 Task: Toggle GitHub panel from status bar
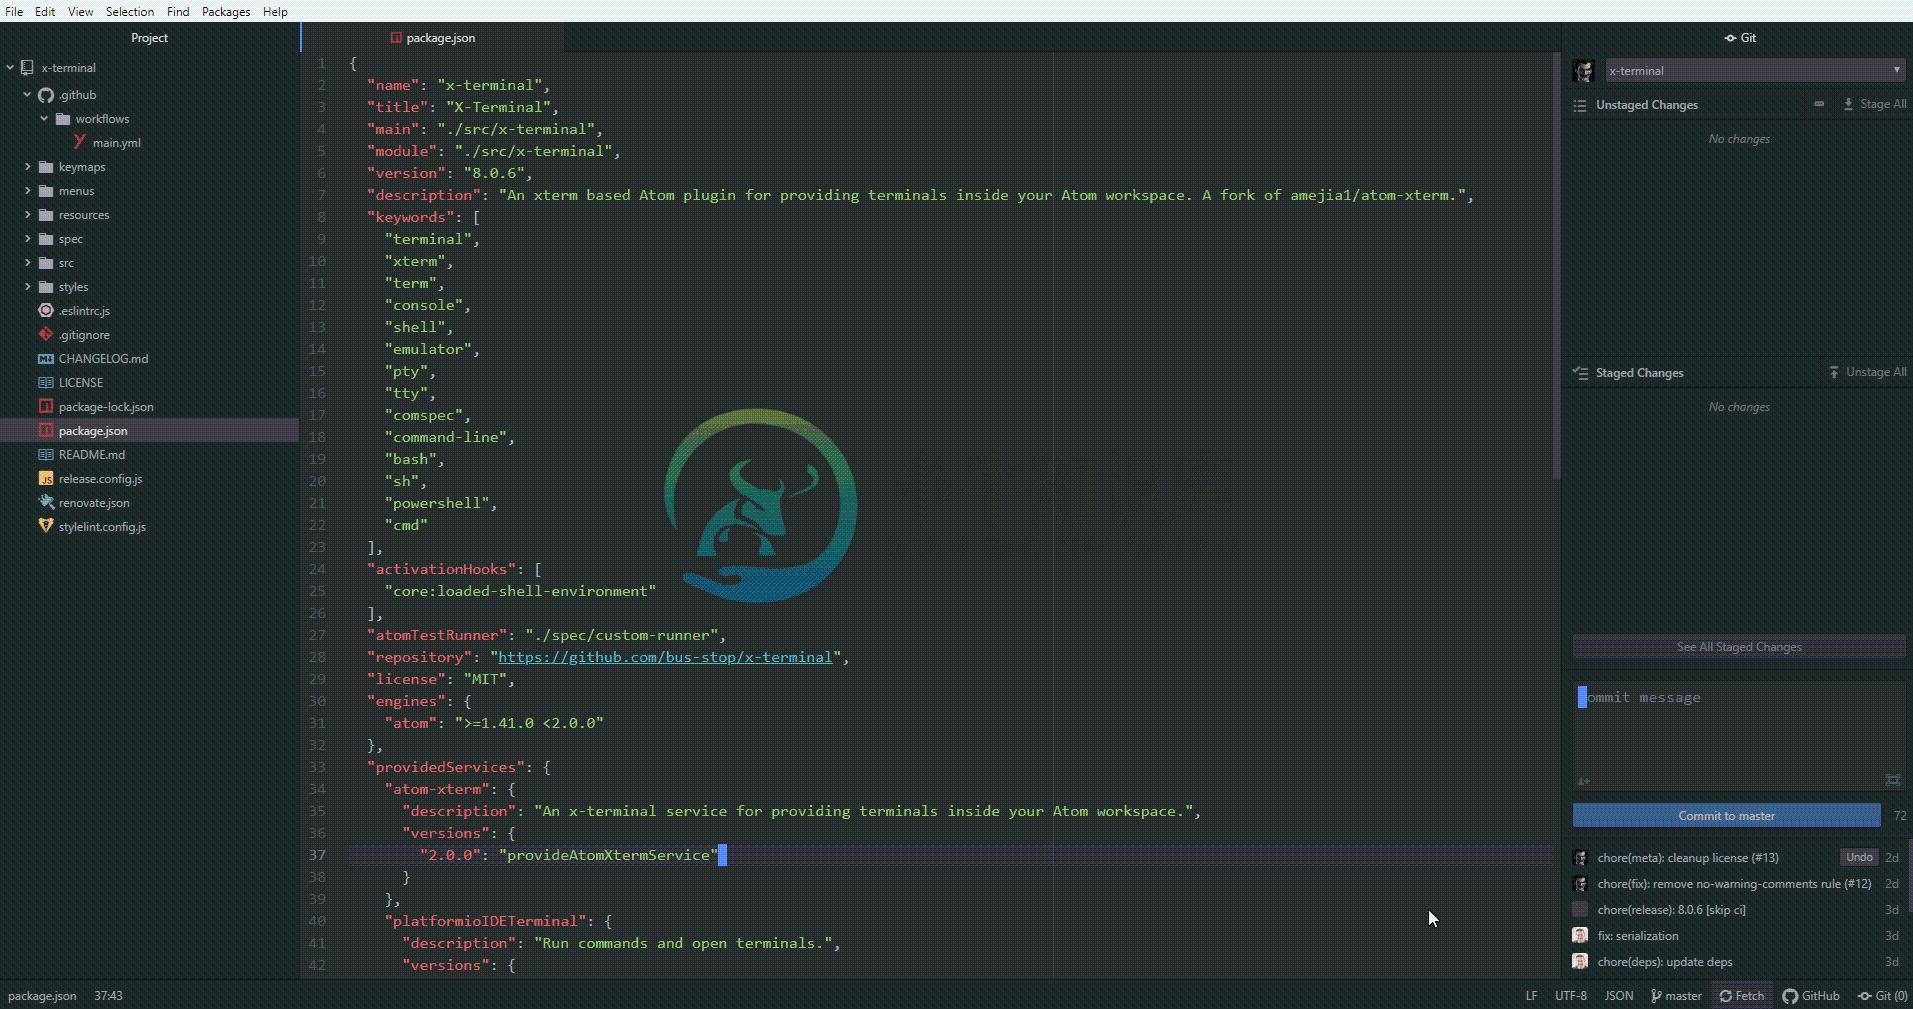pos(1811,996)
